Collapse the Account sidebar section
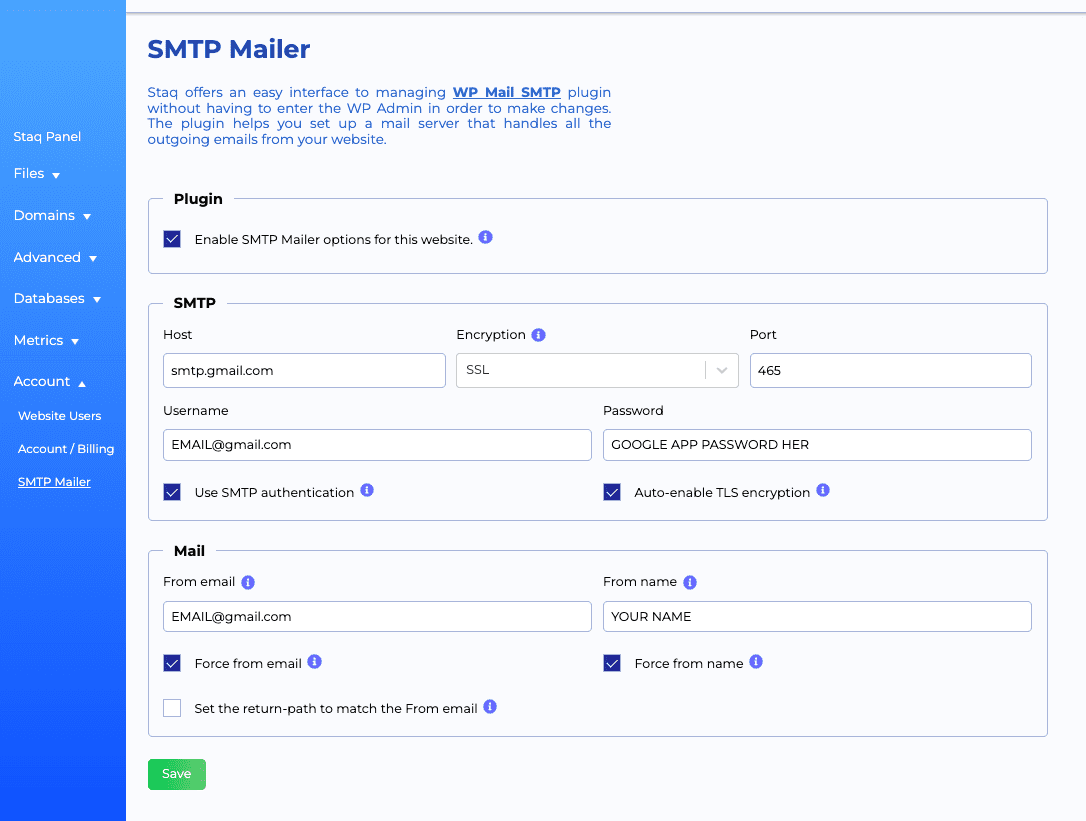1086x821 pixels. coord(49,382)
